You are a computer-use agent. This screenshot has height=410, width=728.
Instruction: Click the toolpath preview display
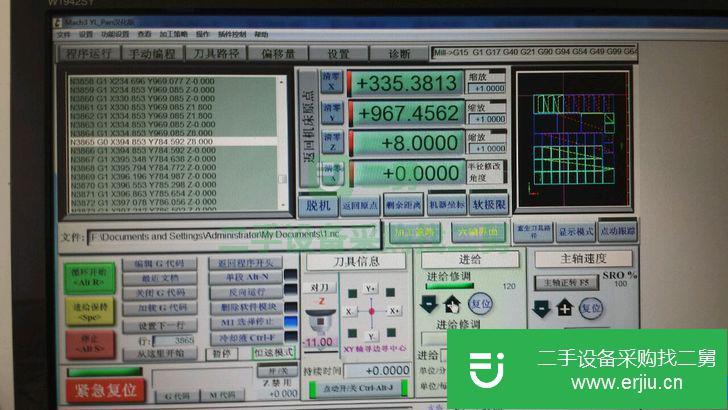tap(574, 139)
